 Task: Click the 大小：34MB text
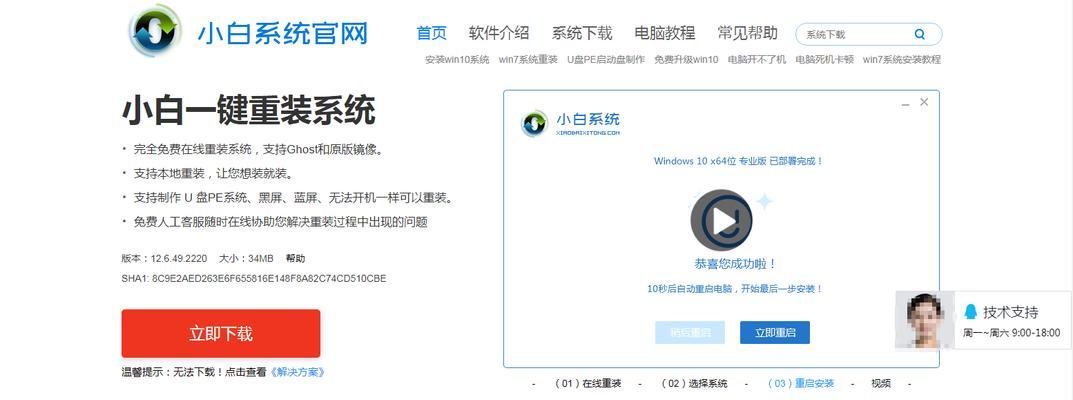click(x=246, y=258)
